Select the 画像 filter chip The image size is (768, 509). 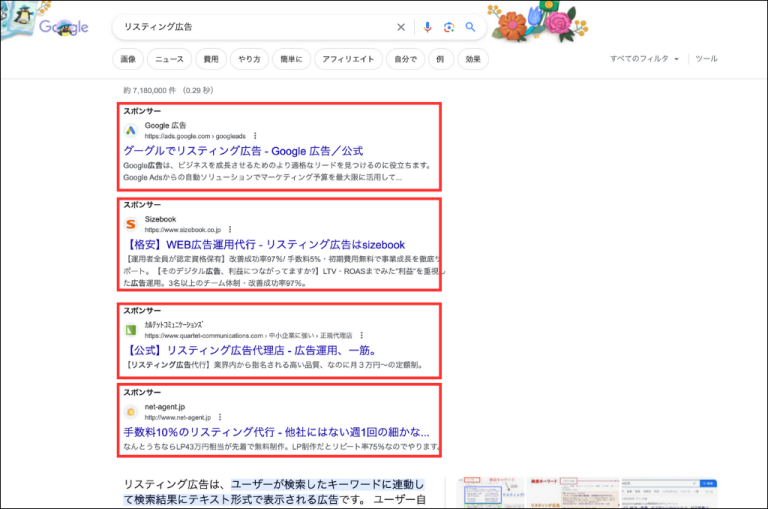point(128,59)
